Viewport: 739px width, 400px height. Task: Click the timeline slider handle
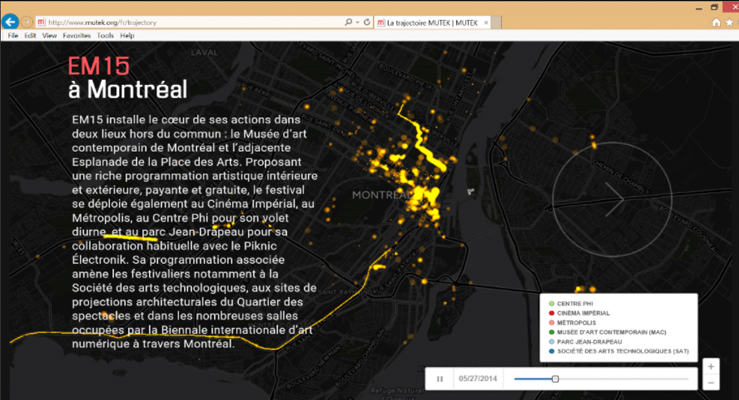(555, 379)
